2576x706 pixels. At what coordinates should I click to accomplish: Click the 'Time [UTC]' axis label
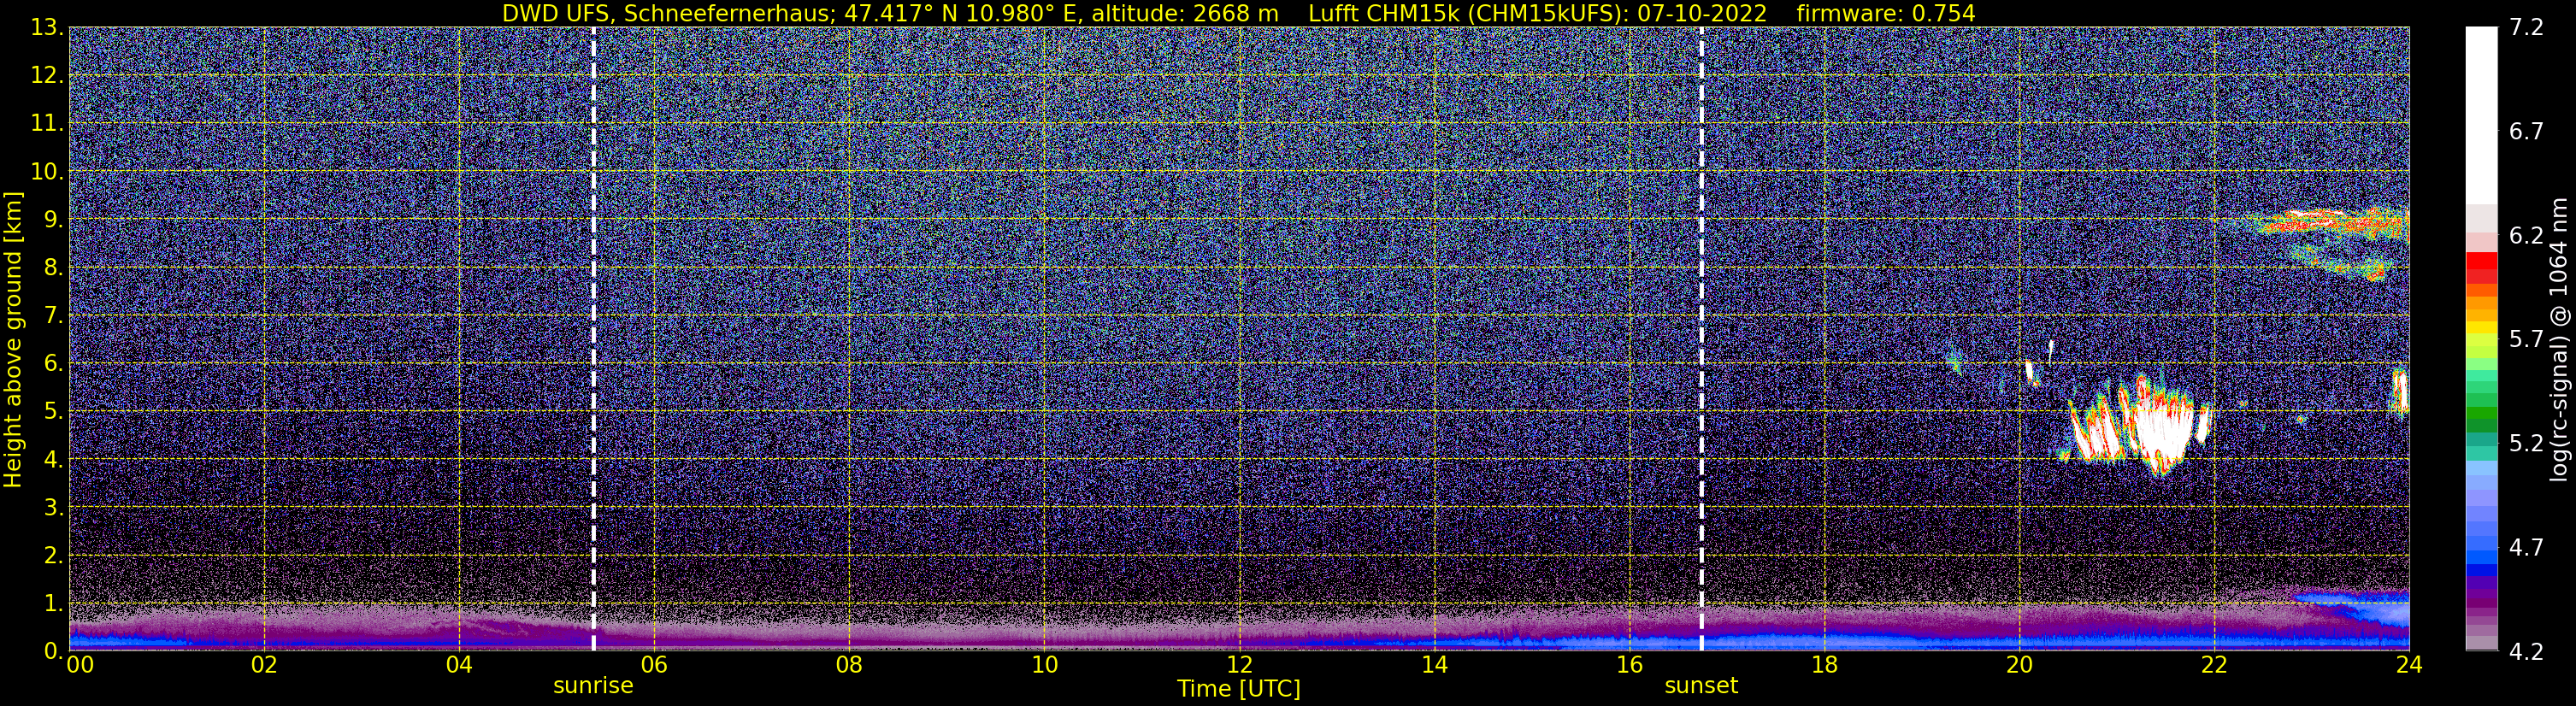pyautogui.click(x=1239, y=689)
